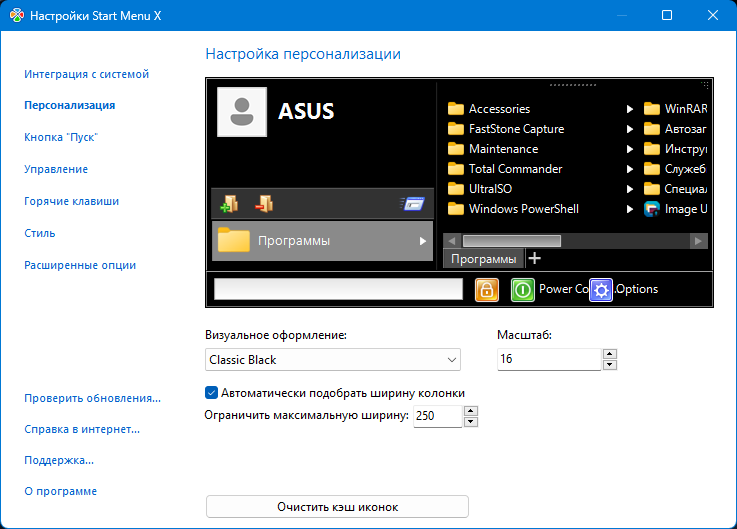Click the blue window list icon
The height and width of the screenshot is (529, 737).
click(x=413, y=204)
